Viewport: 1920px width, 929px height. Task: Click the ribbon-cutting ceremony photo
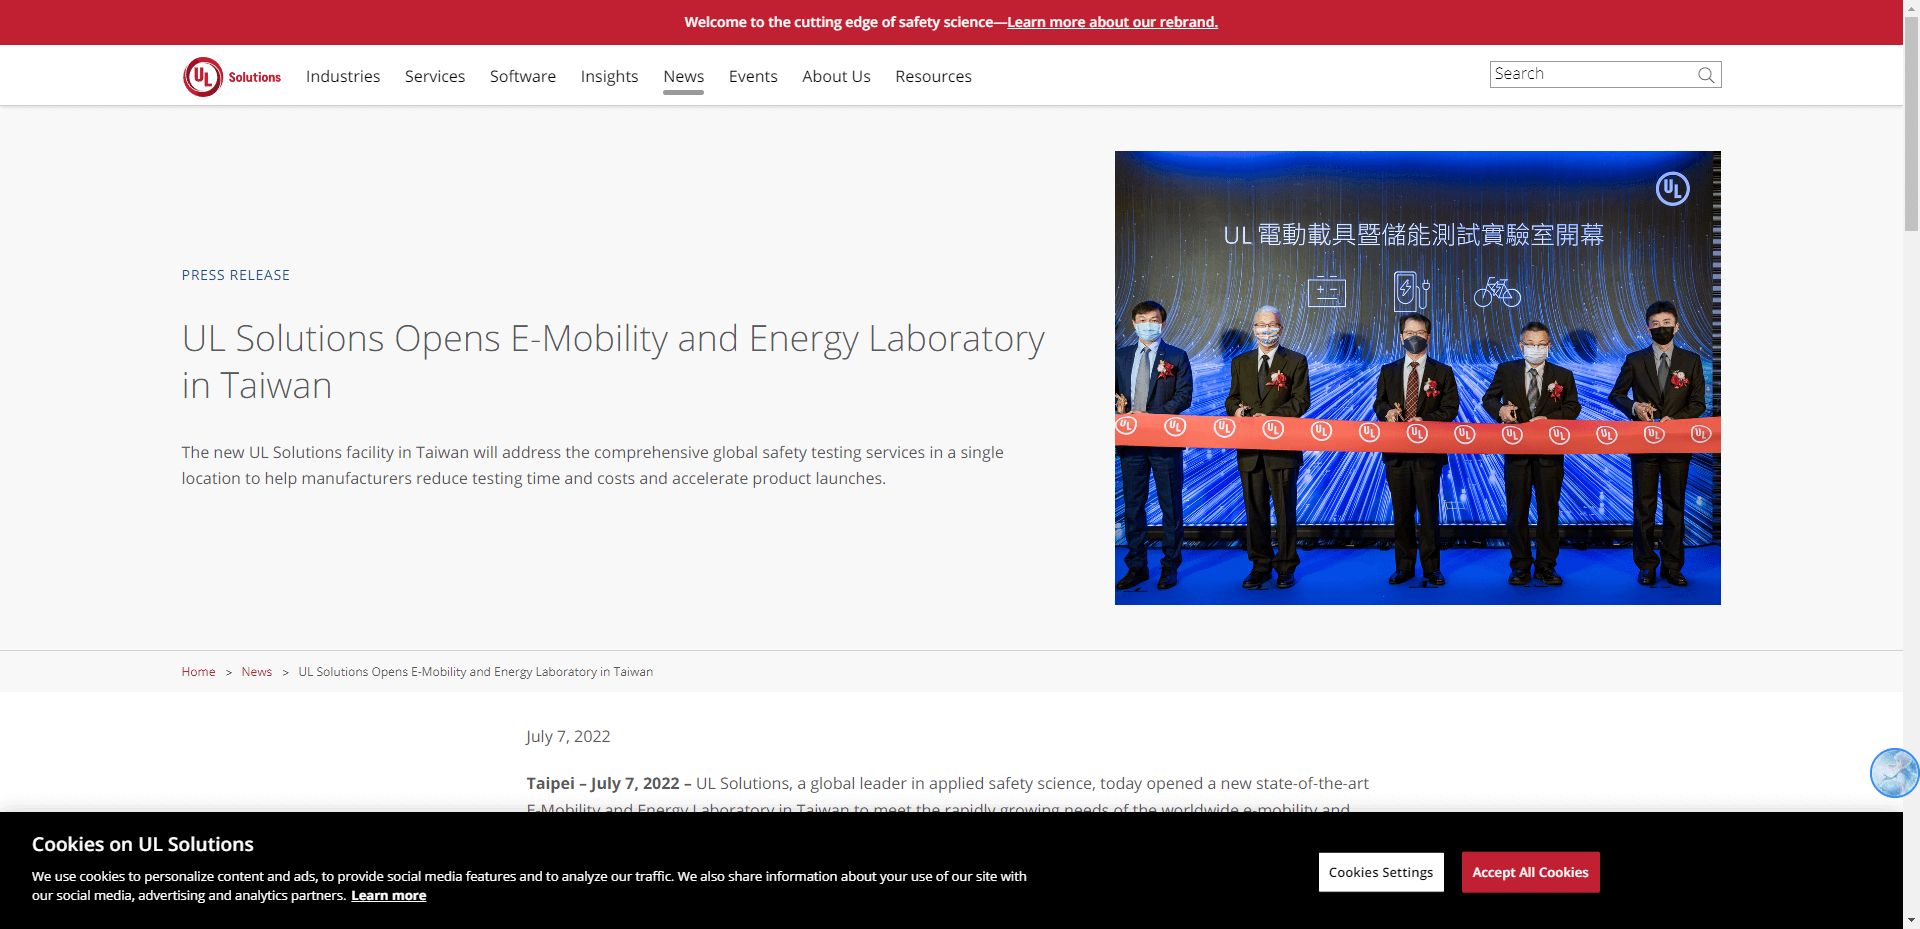pos(1417,378)
